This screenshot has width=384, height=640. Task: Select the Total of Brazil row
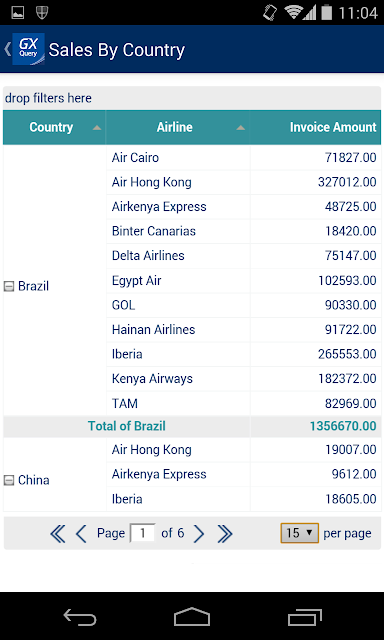[192, 427]
